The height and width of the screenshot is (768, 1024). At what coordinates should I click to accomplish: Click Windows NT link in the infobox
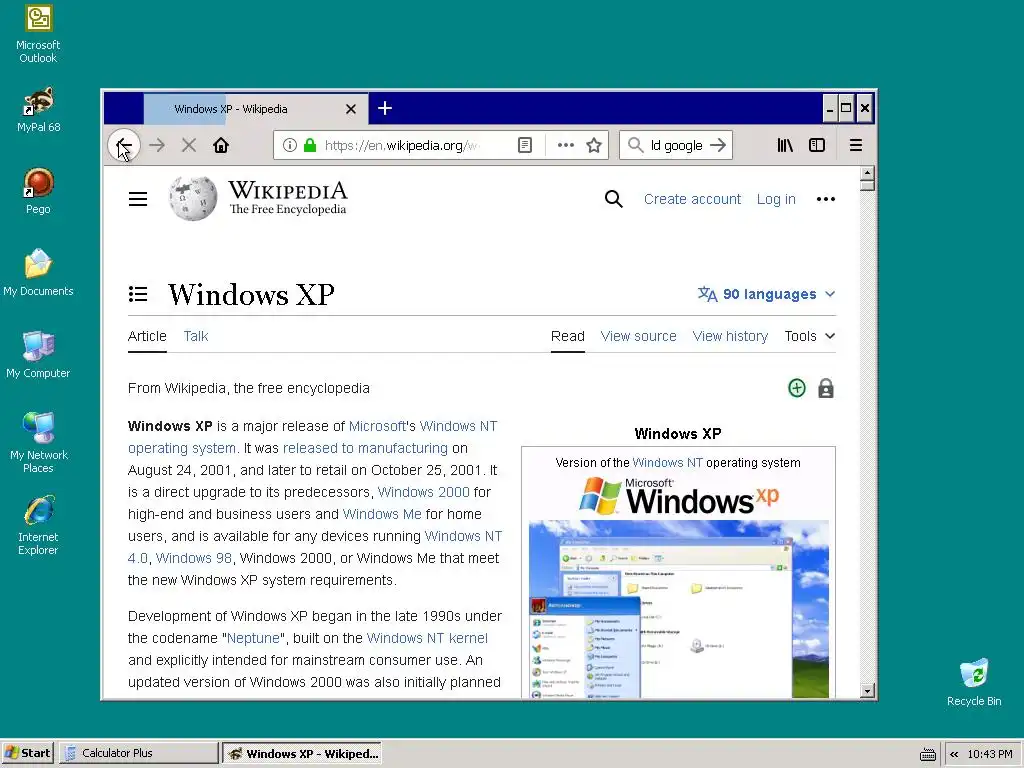click(667, 463)
